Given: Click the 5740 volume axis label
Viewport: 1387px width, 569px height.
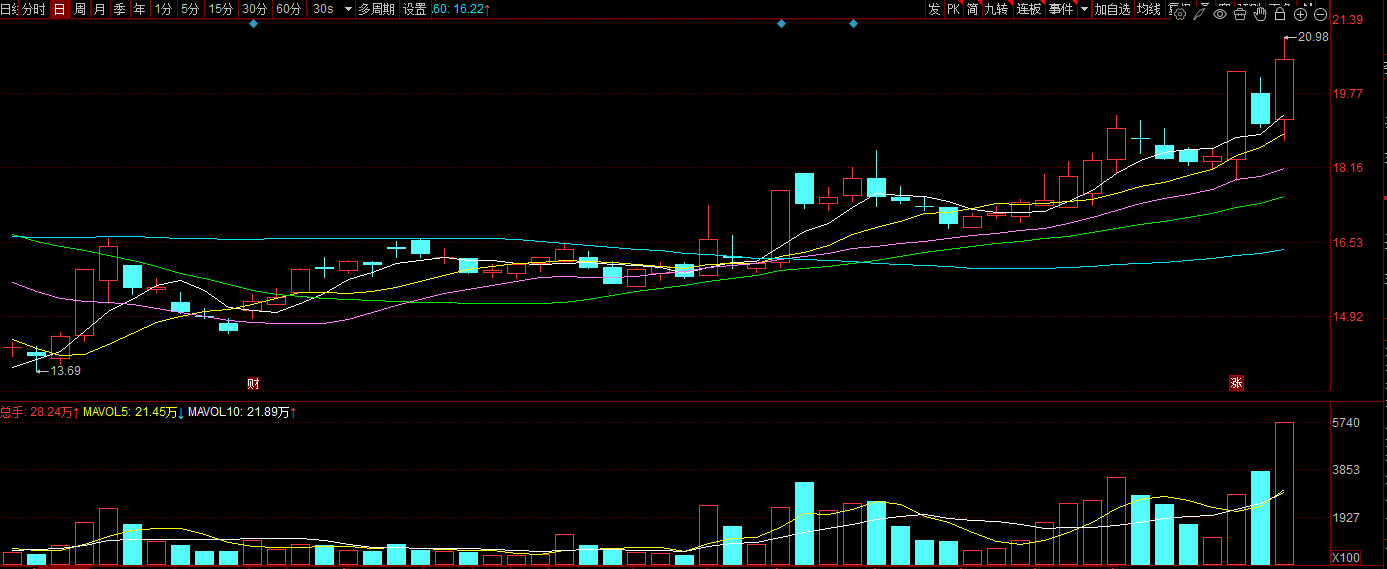Looking at the screenshot, I should point(1347,423).
